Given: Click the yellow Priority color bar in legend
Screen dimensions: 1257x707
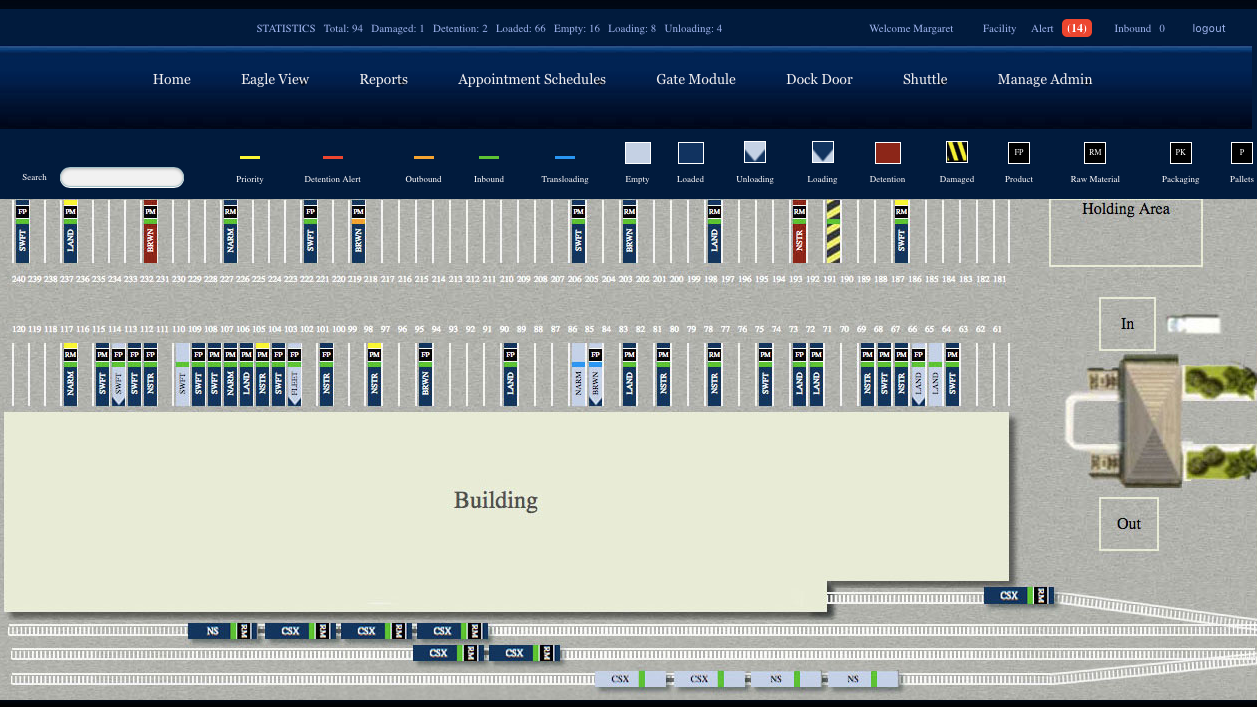Looking at the screenshot, I should 249,158.
